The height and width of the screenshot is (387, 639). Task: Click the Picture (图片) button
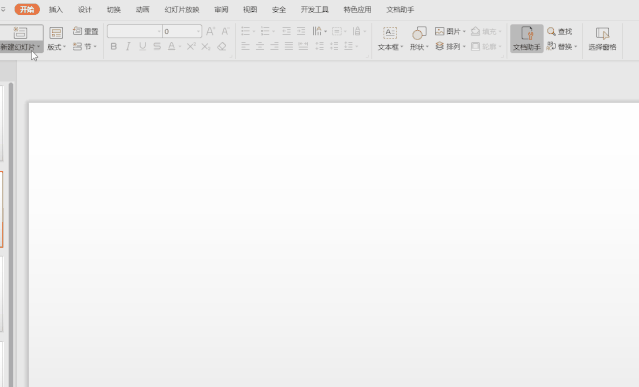click(x=450, y=31)
